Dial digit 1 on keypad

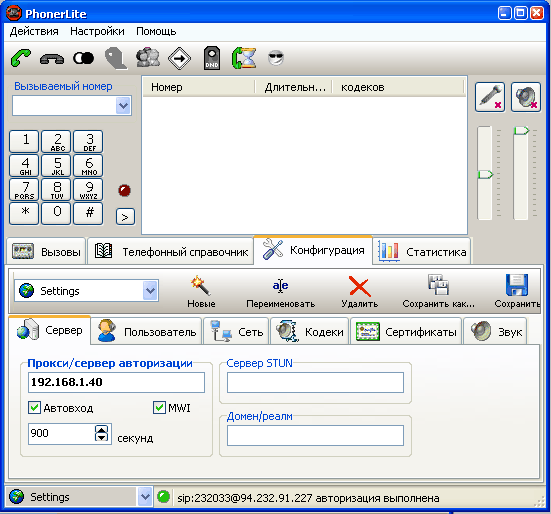[x=24, y=141]
